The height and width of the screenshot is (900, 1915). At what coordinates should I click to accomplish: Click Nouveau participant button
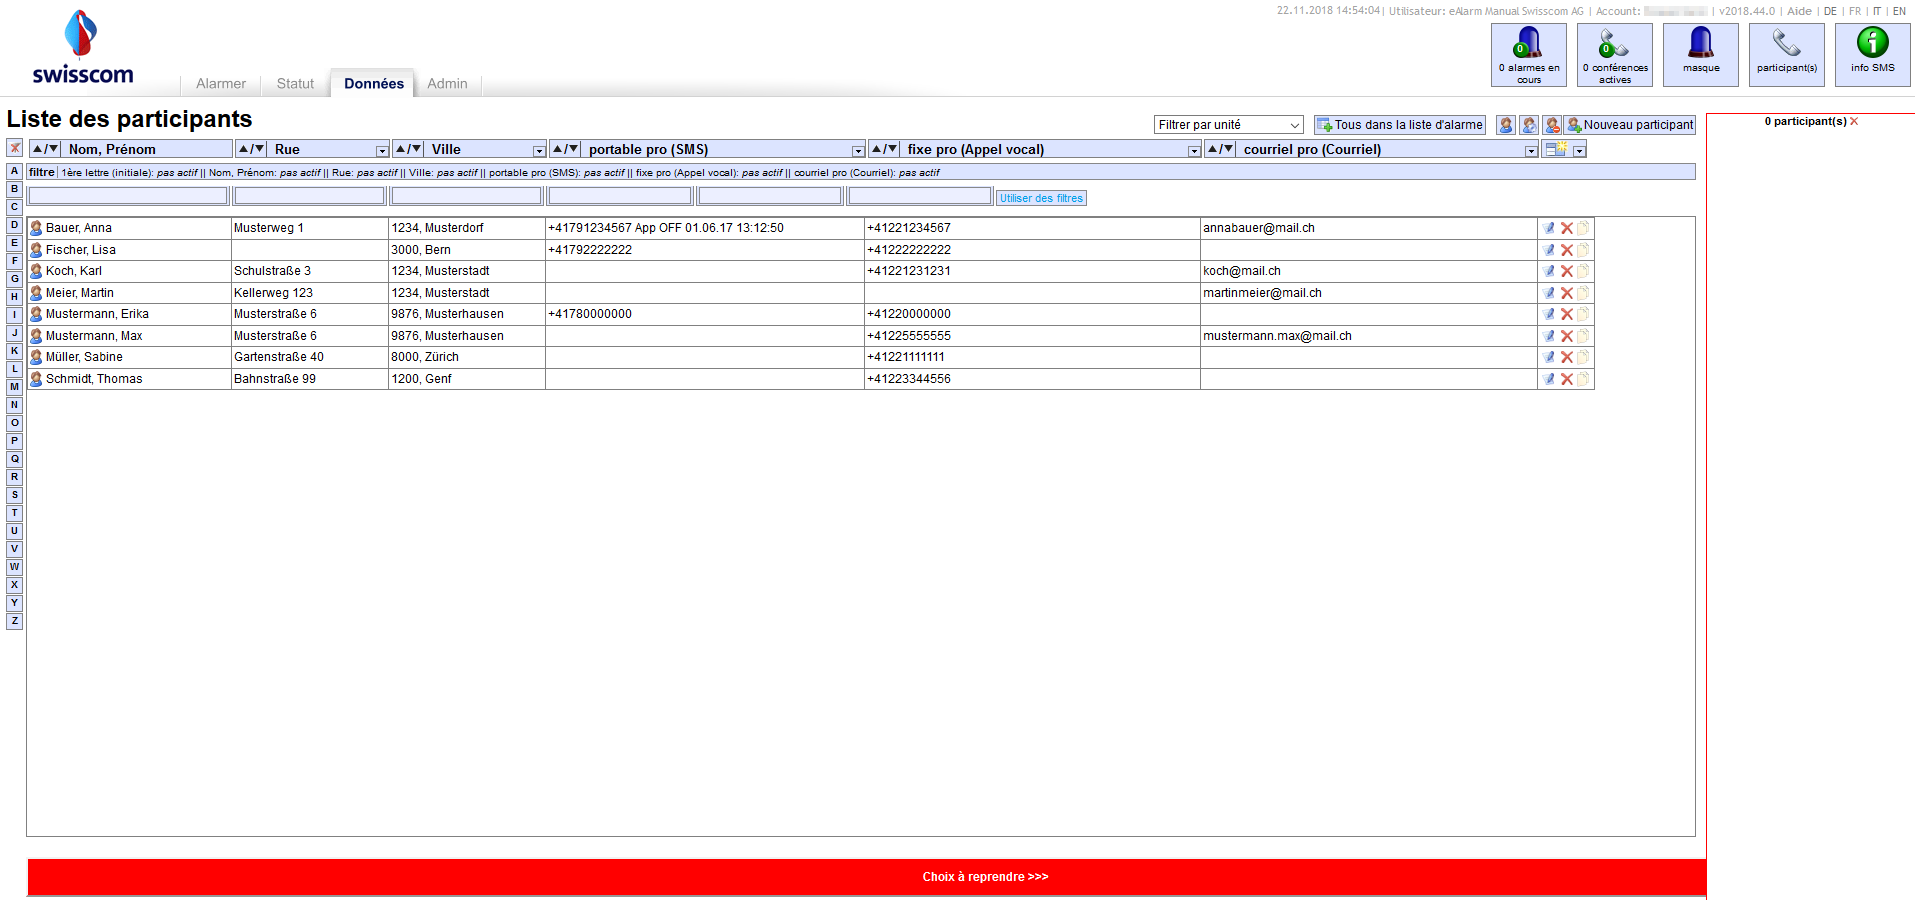pyautogui.click(x=1630, y=125)
